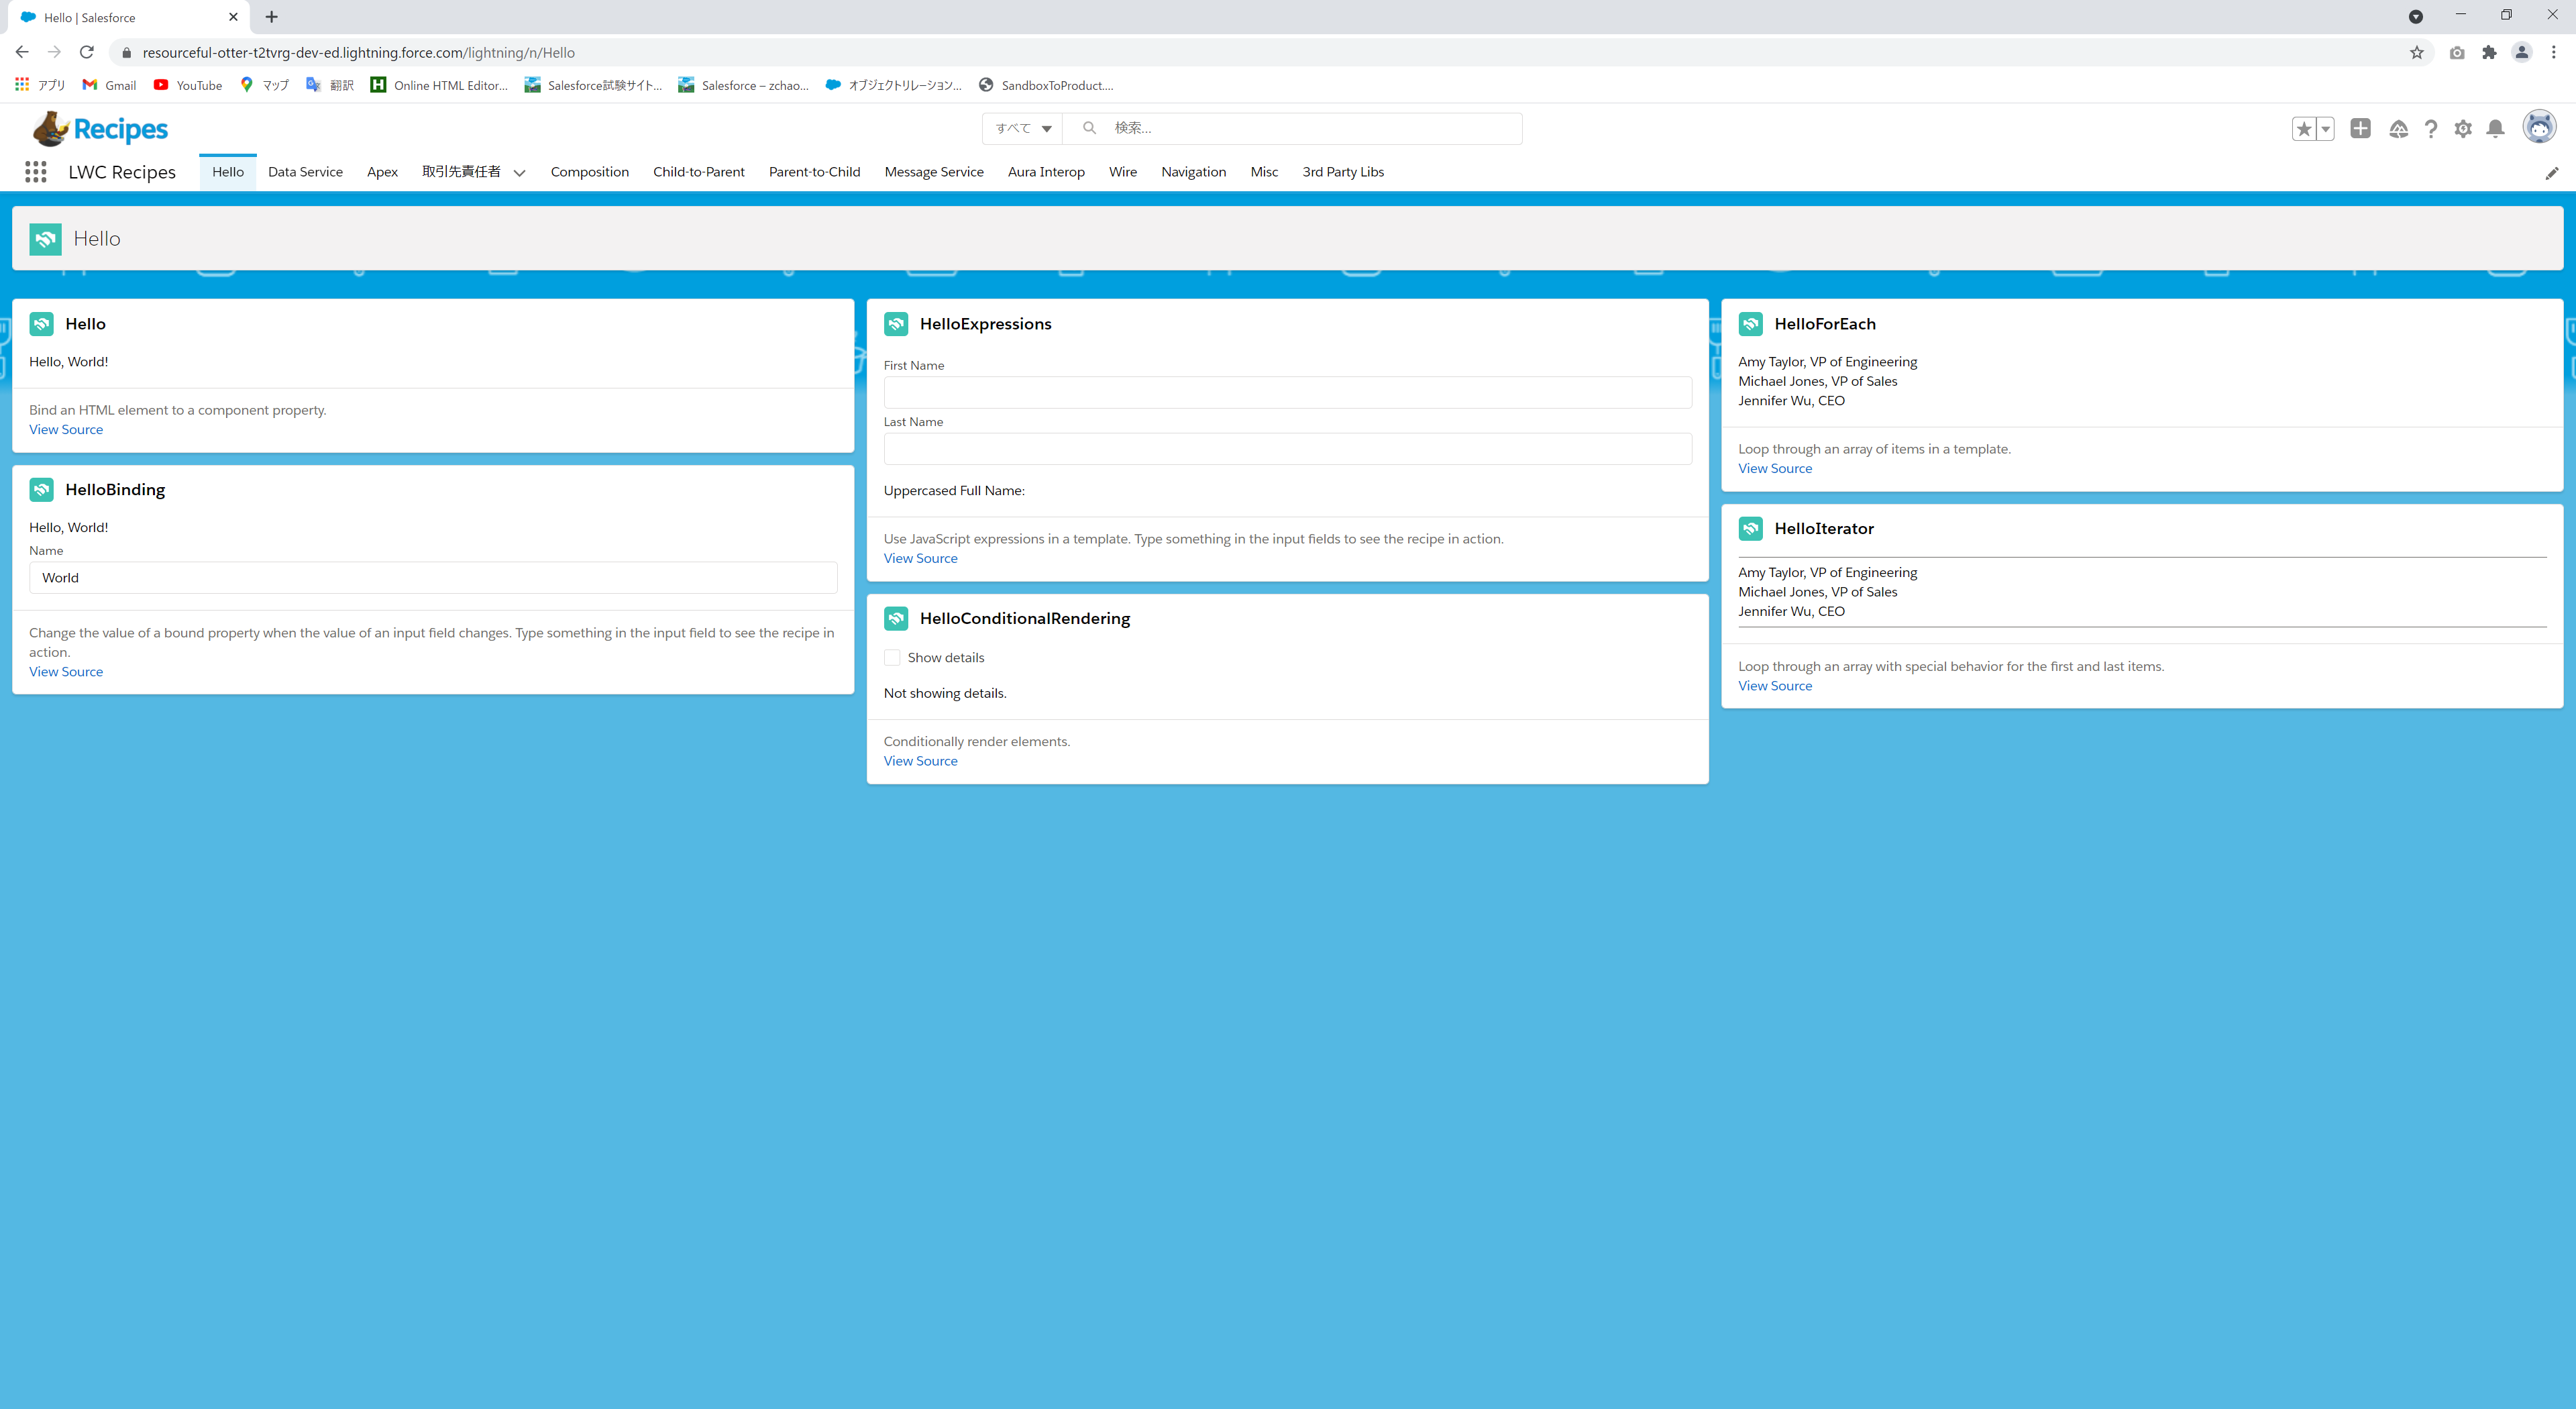Open the Gmail bookmark
Viewport: 2576px width, 1409px height.
click(x=110, y=85)
